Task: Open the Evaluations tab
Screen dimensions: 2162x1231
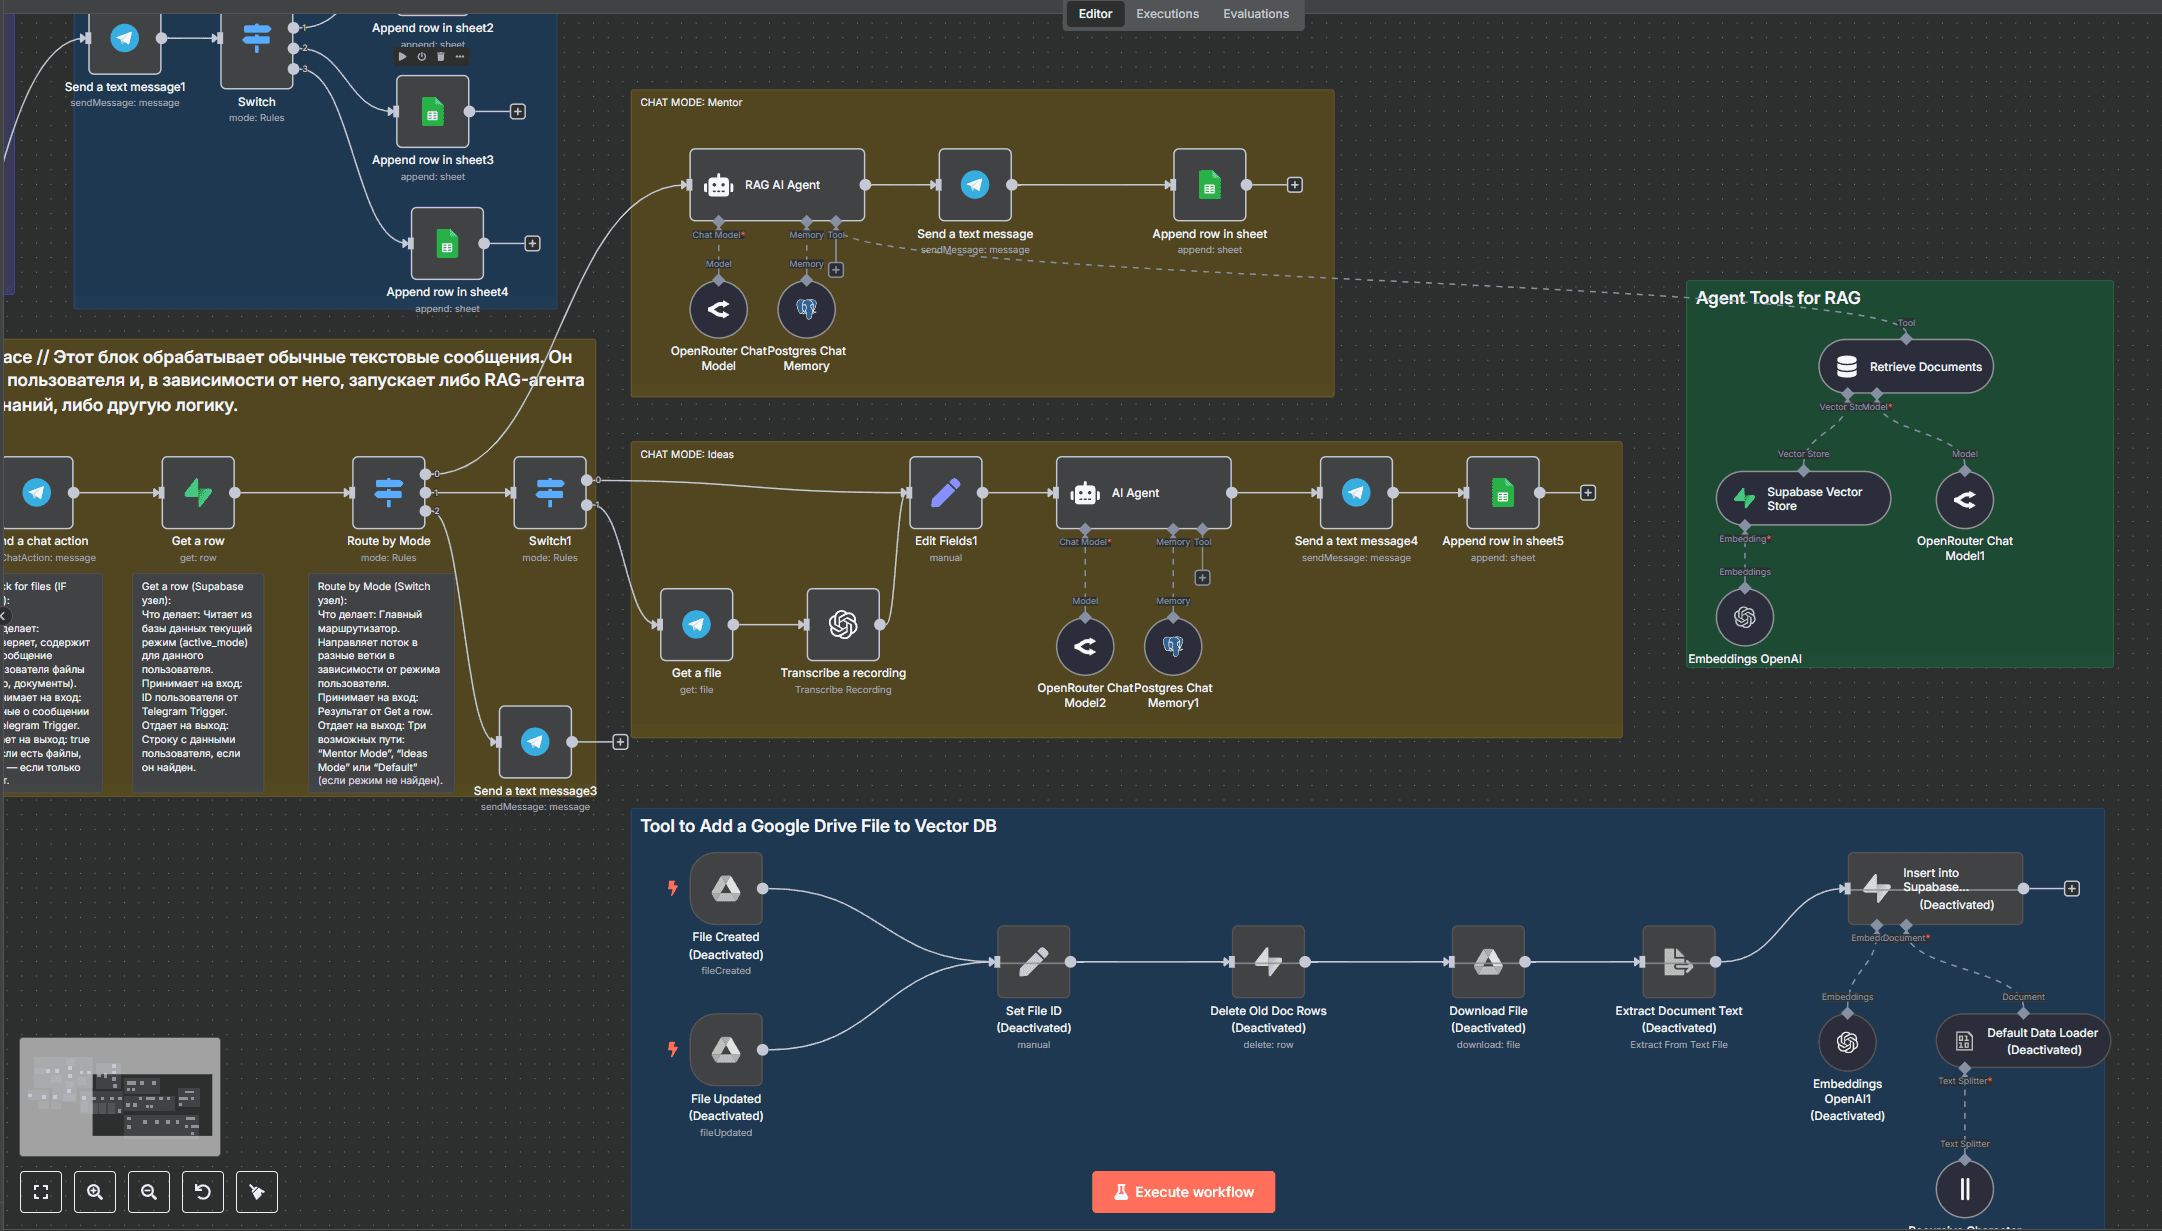Action: (1255, 14)
